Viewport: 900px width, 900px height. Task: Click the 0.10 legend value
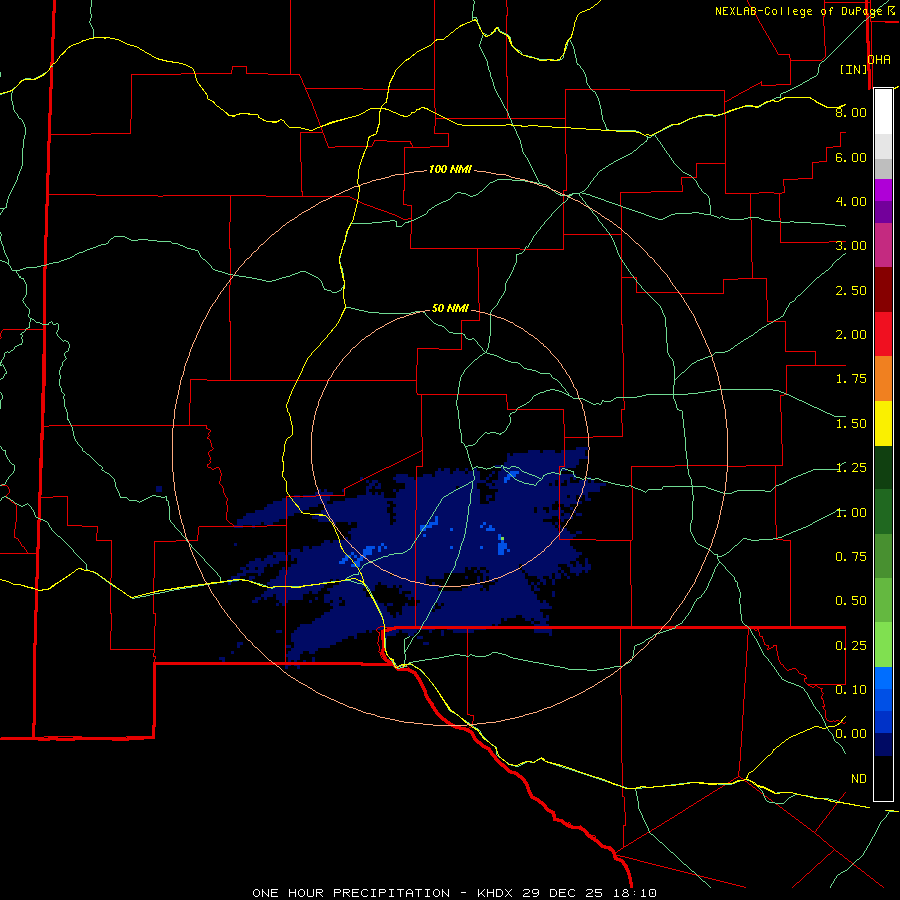click(x=851, y=690)
